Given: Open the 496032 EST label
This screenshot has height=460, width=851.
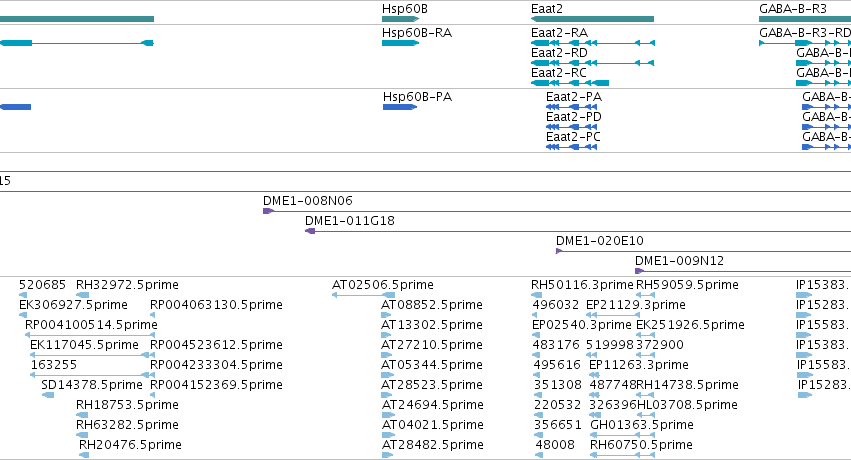Looking at the screenshot, I should pos(556,305).
